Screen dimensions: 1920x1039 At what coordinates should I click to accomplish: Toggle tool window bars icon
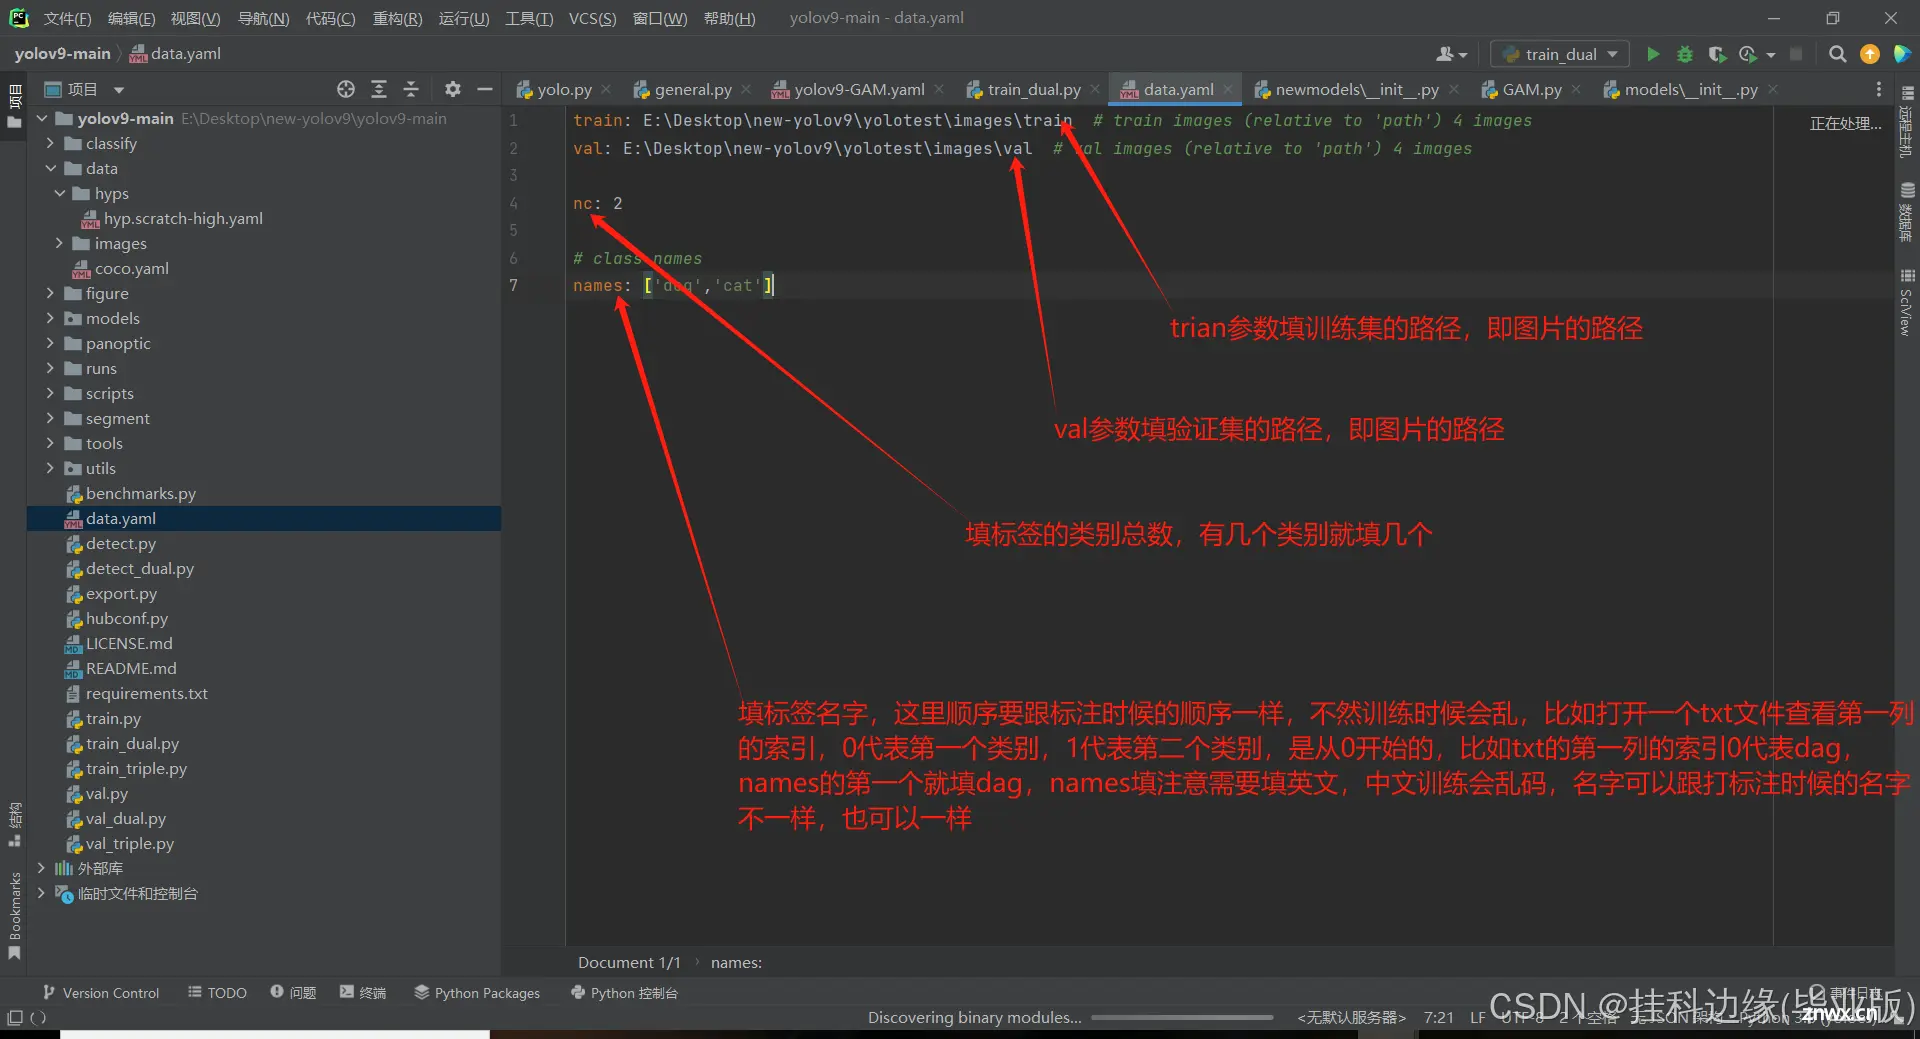(x=14, y=1018)
